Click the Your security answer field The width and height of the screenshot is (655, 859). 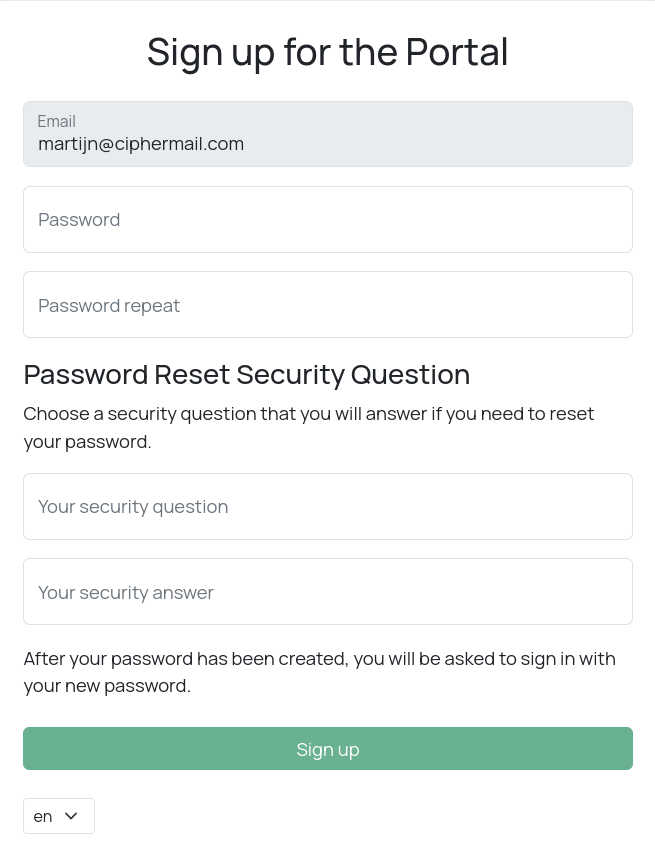pyautogui.click(x=328, y=592)
